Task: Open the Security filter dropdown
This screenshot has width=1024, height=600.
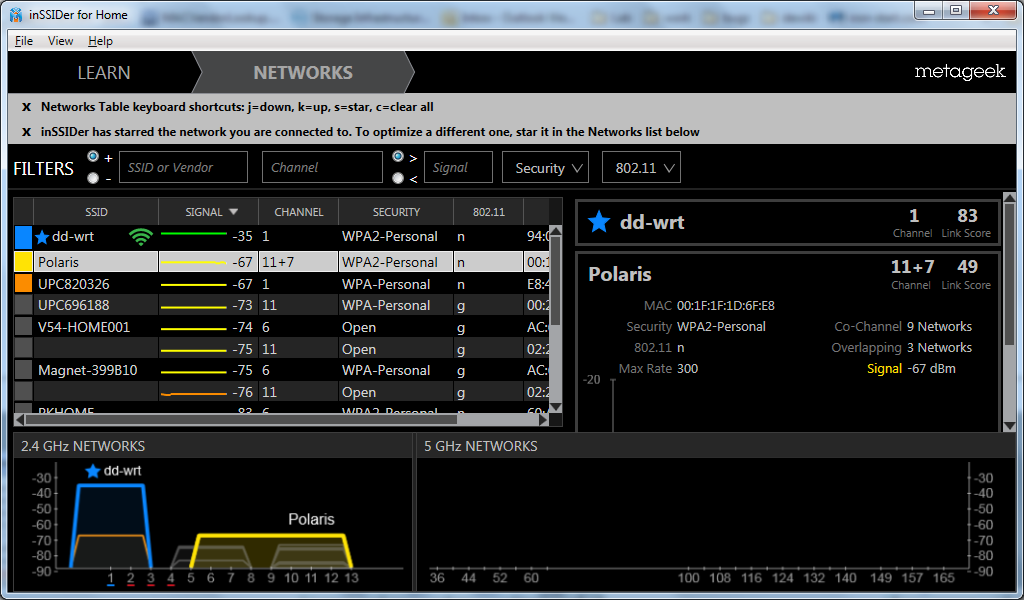Action: point(545,167)
